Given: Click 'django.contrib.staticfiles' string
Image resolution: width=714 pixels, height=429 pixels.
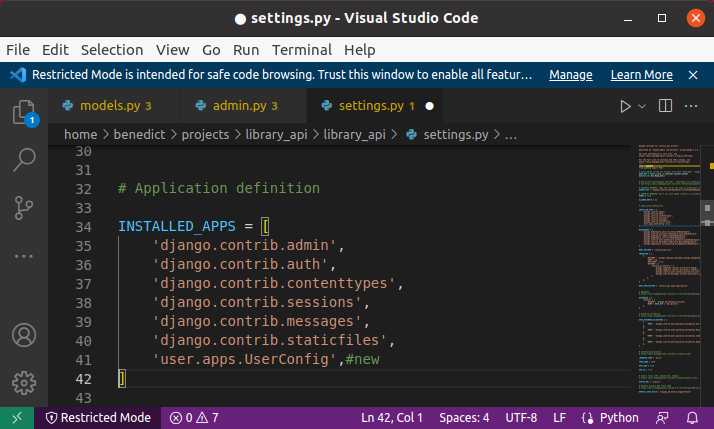Looking at the screenshot, I should (270, 340).
